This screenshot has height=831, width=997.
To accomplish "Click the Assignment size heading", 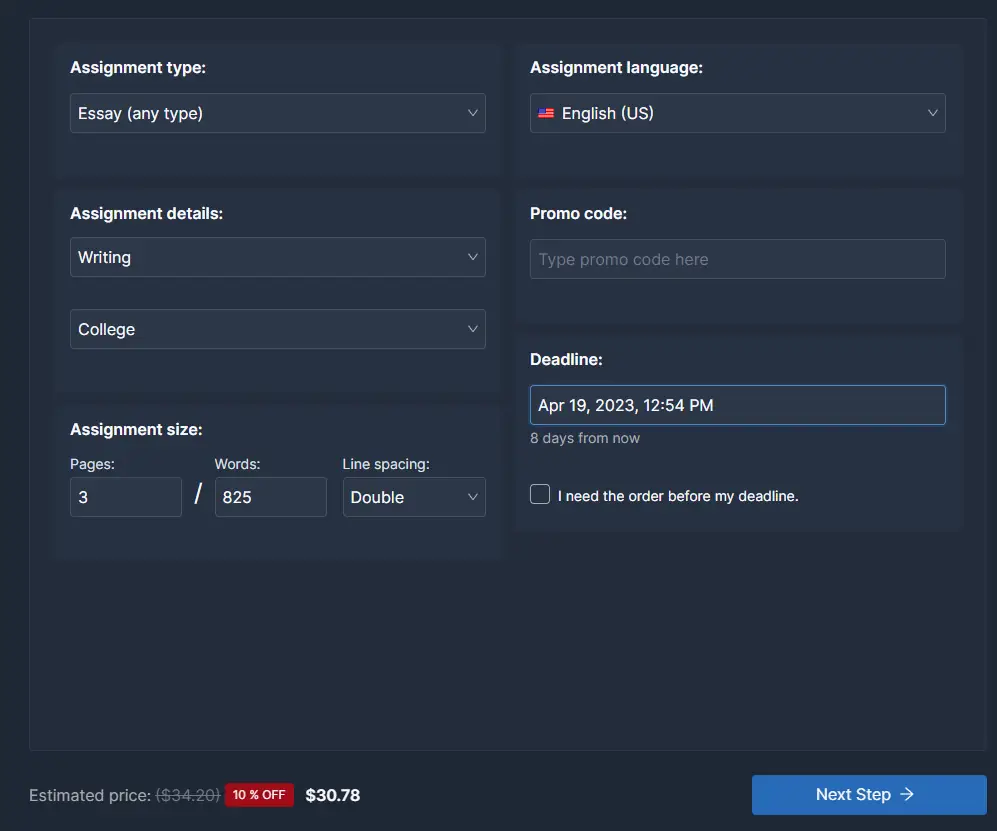I will point(136,429).
